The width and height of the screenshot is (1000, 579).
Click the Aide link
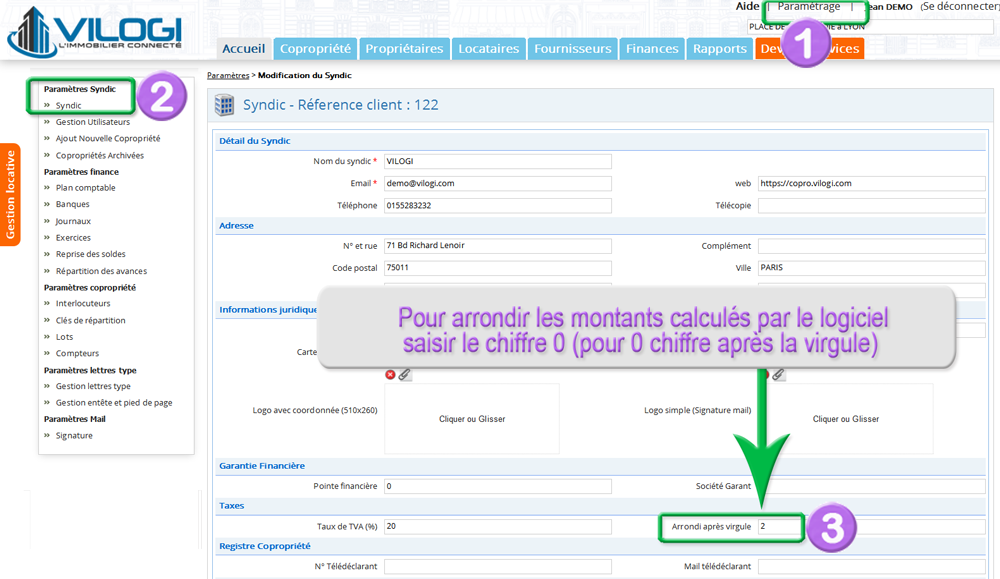[747, 6]
